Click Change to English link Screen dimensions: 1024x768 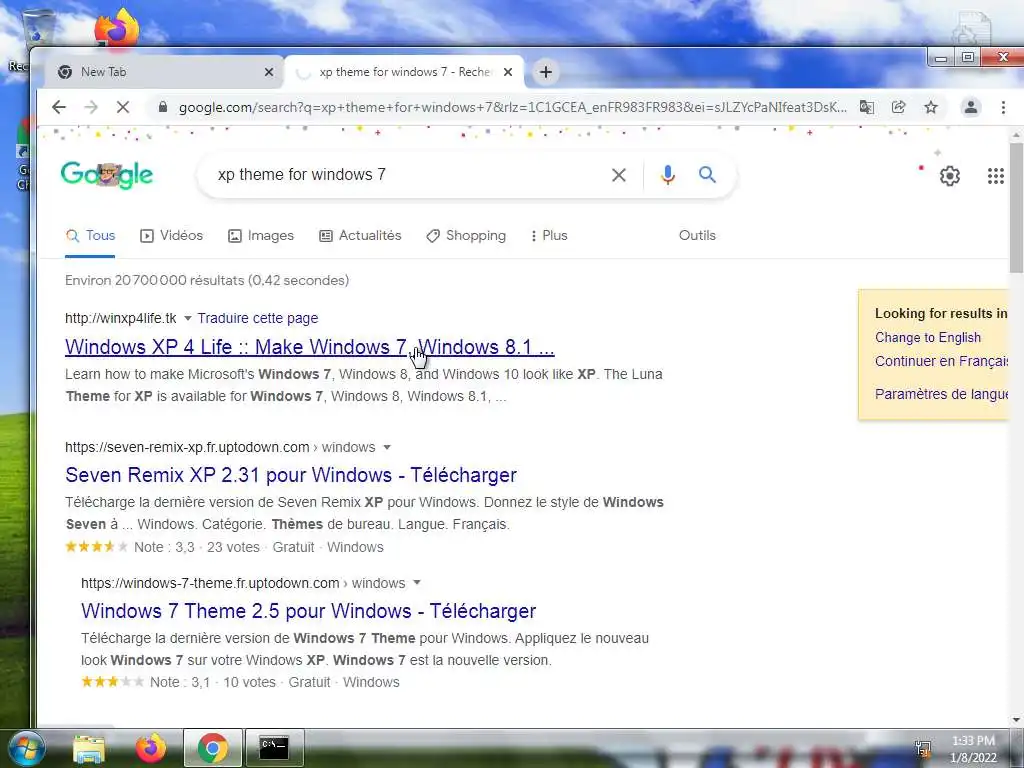tap(928, 338)
